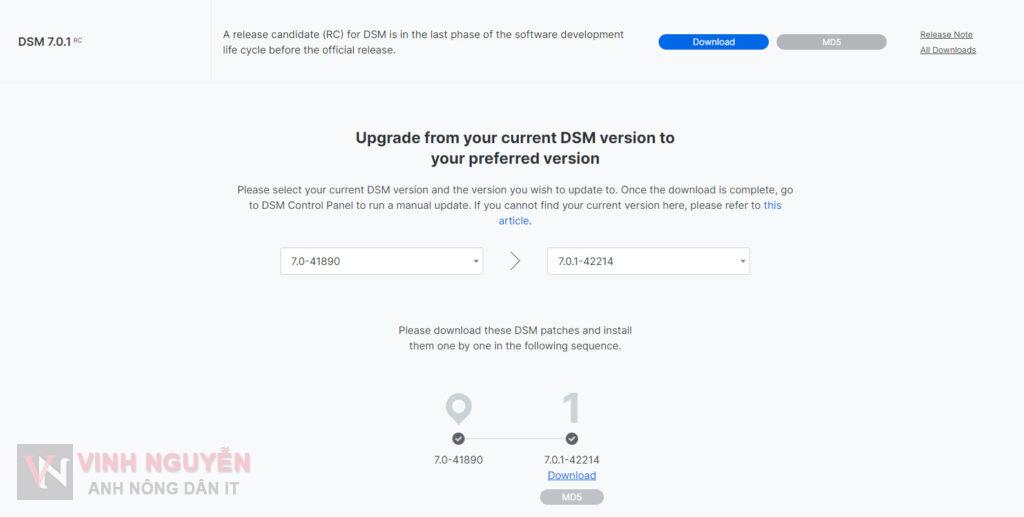This screenshot has height=517, width=1024.
Task: Open the current version 7.0-41890 dropdown
Action: click(381, 261)
